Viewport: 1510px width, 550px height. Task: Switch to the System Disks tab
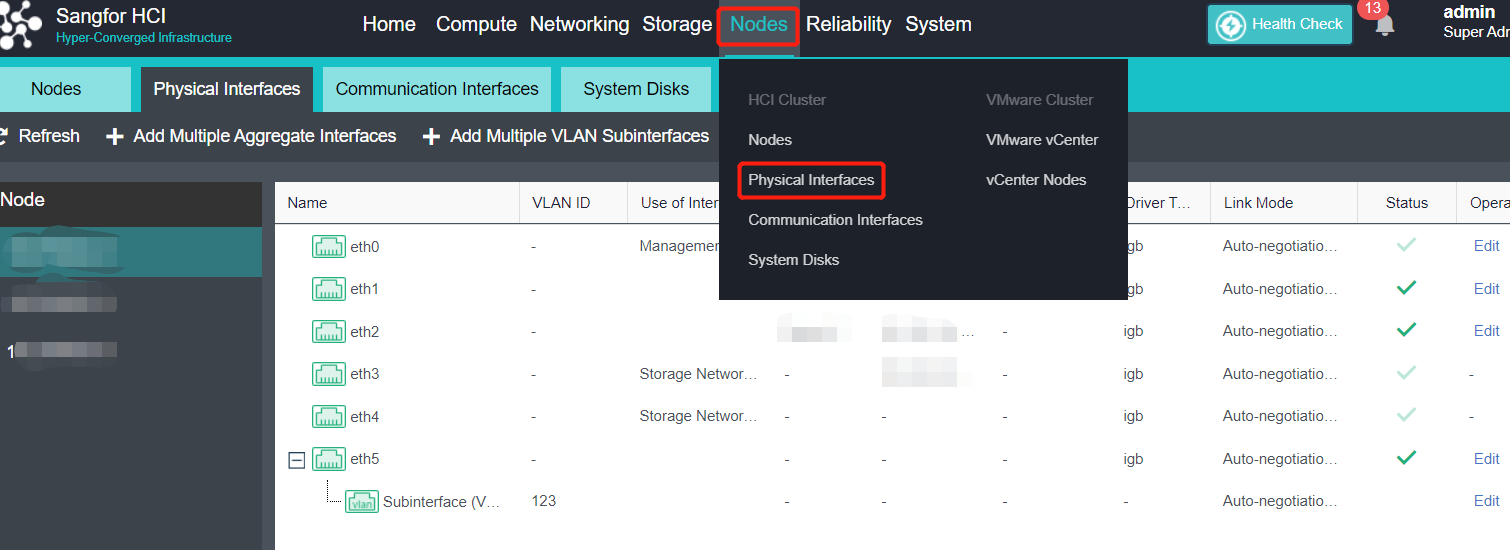coord(636,89)
